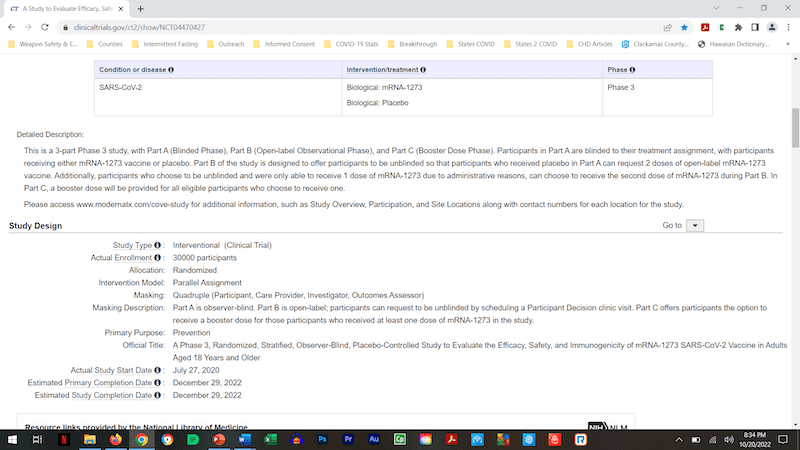Click info icon next to Actual Enrollment
Screen dimensions: 800x450
[x=158, y=258]
